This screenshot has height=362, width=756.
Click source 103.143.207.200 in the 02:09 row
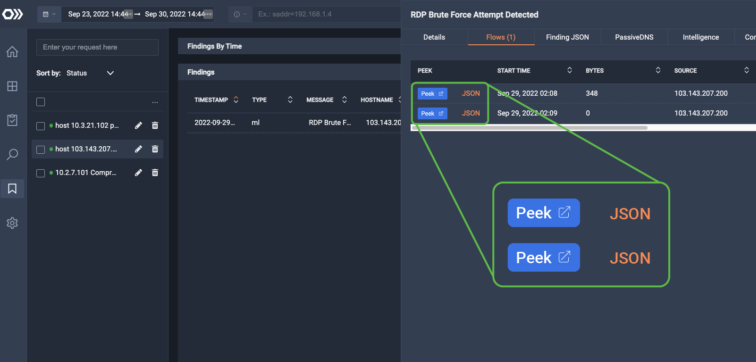tap(701, 113)
